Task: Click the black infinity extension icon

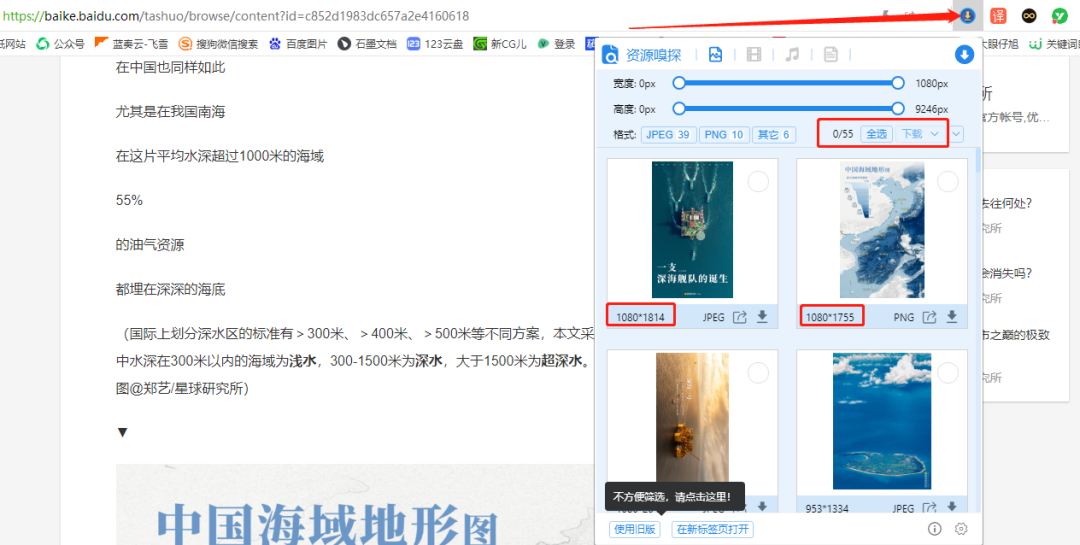Action: tap(1029, 16)
